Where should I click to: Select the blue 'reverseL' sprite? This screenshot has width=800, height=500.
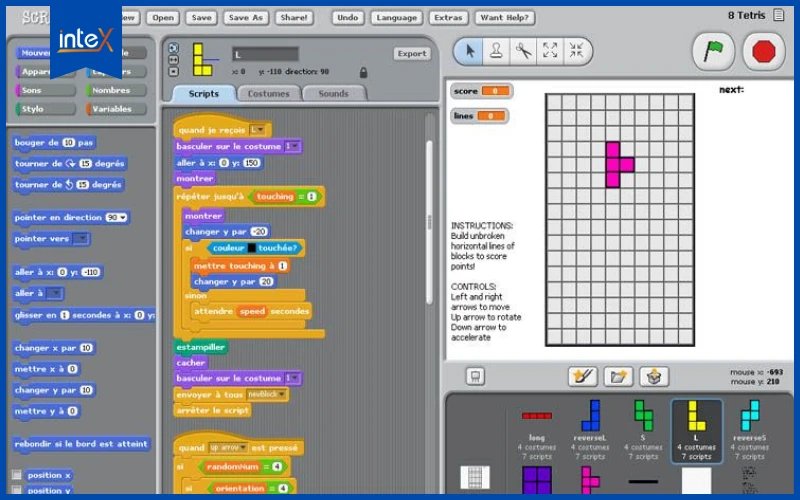tap(590, 431)
